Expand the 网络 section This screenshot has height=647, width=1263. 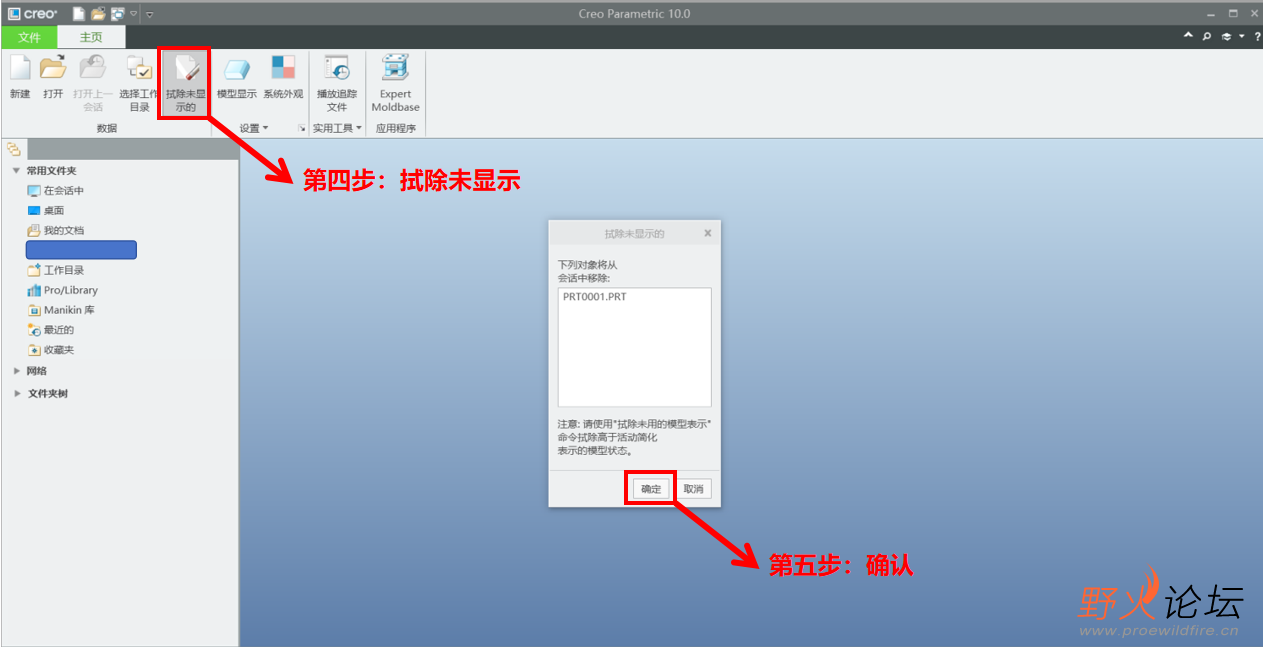point(16,371)
